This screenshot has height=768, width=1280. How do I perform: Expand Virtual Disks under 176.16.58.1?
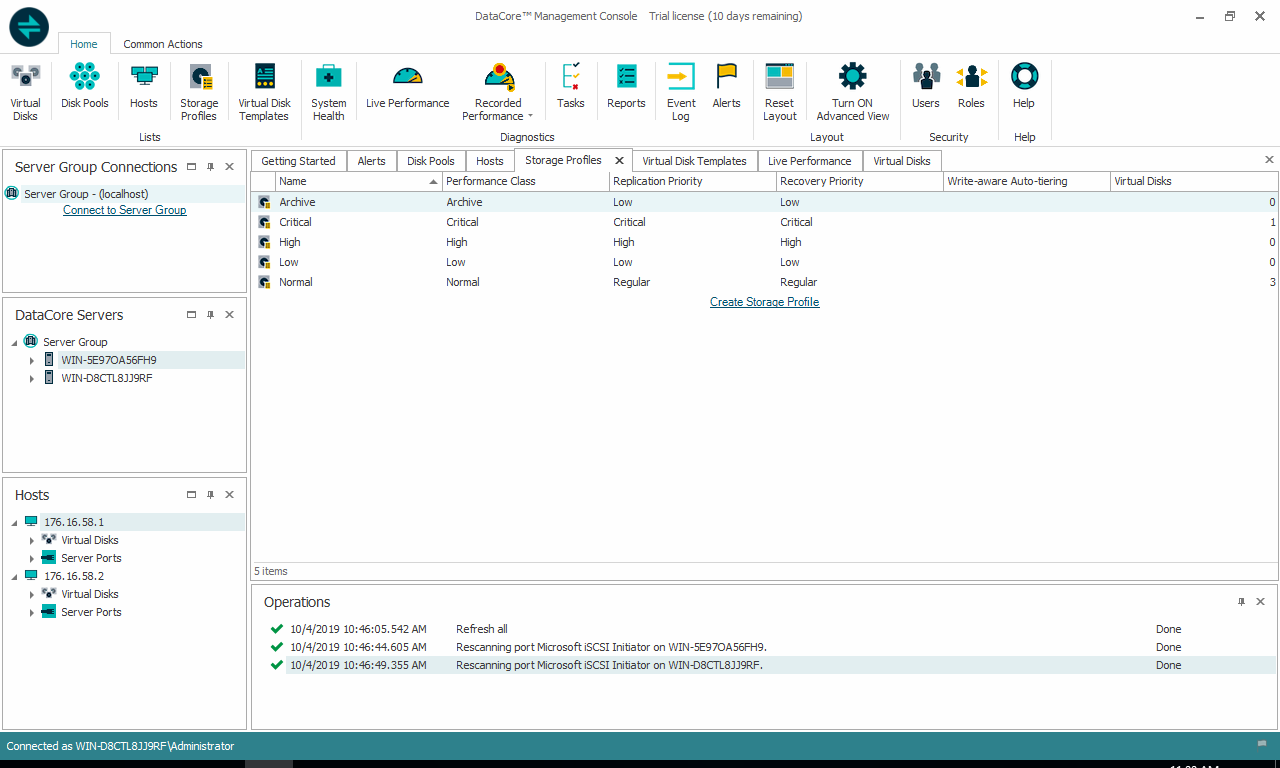click(x=32, y=540)
